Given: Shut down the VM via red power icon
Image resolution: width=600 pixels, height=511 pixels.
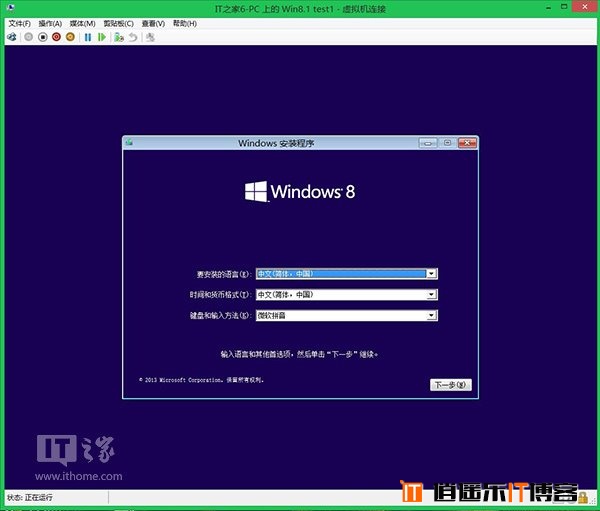Looking at the screenshot, I should 57,37.
